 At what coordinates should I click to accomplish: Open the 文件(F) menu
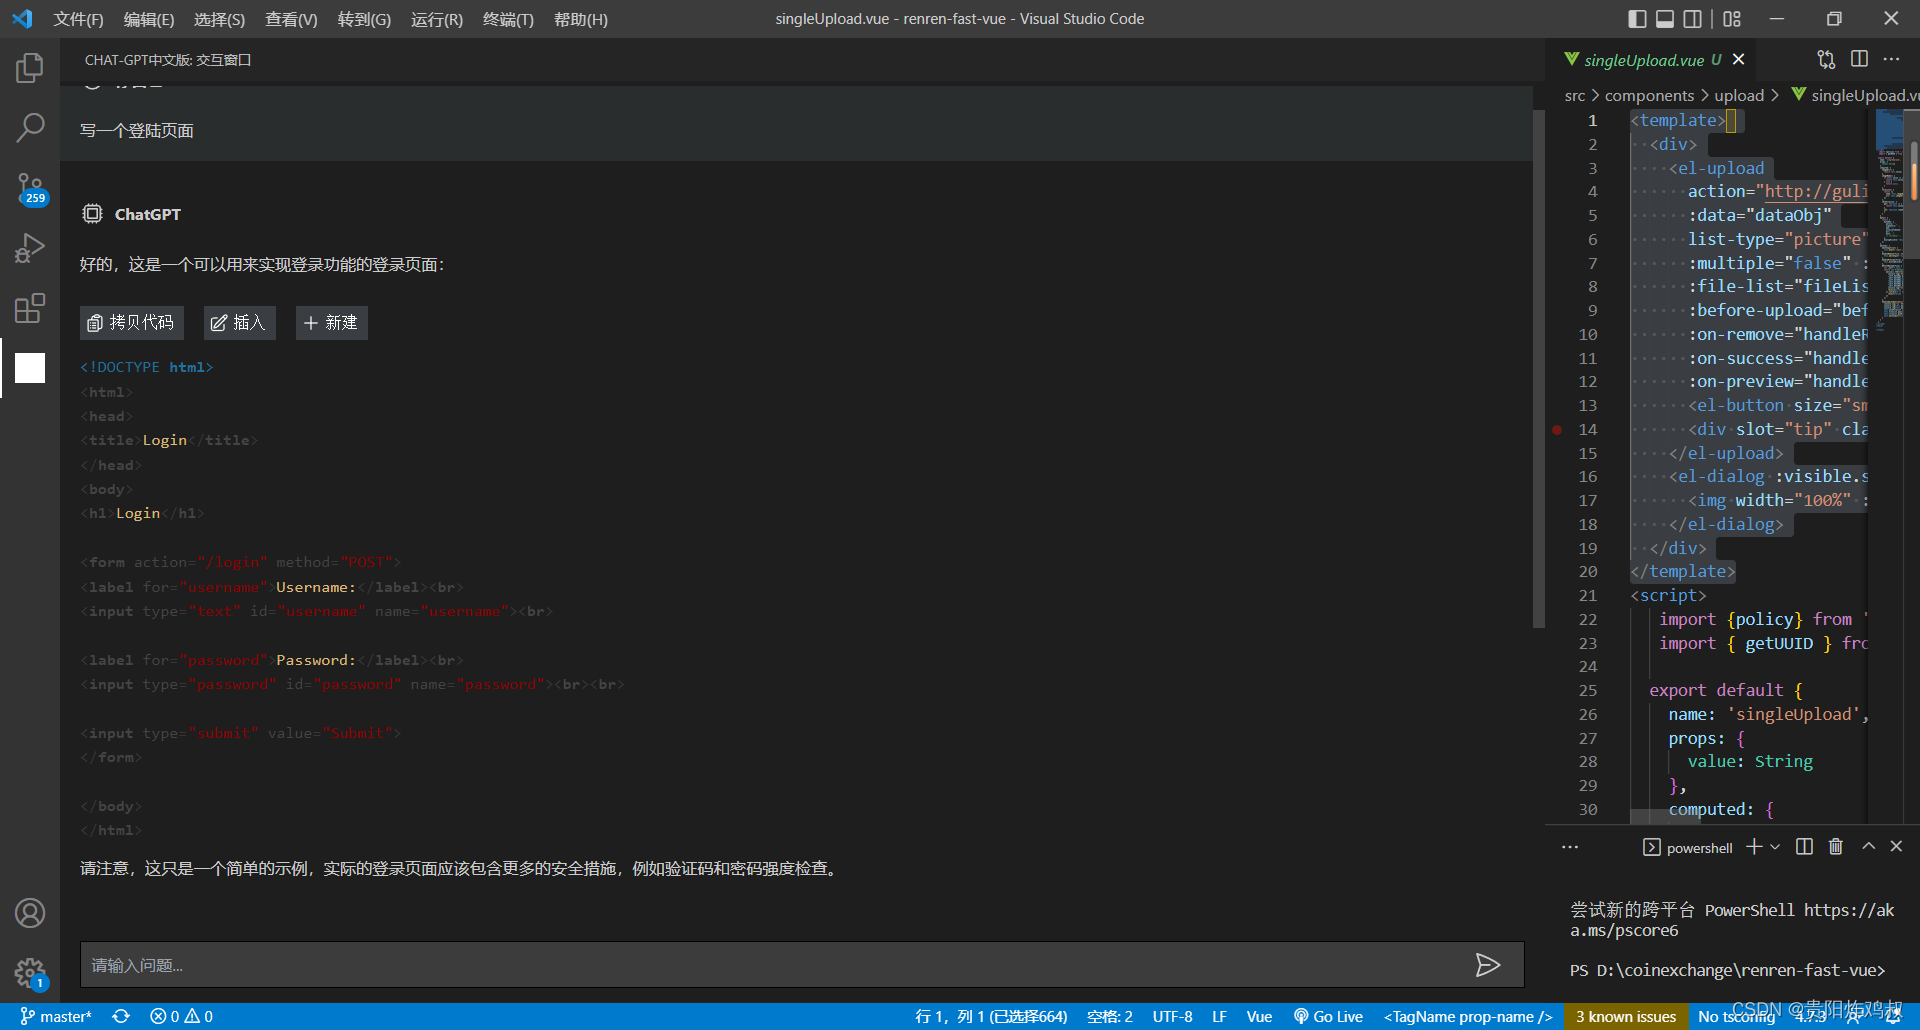78,19
